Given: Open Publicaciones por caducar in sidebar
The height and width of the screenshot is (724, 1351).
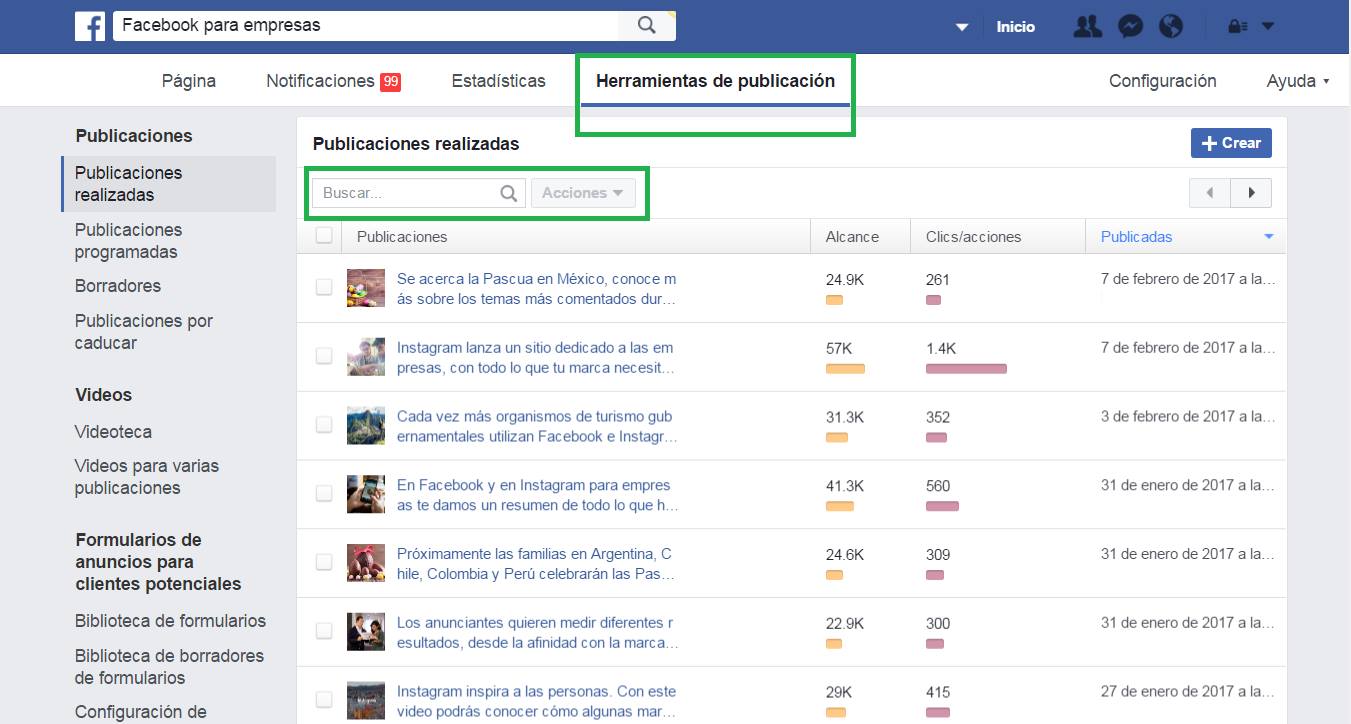Looking at the screenshot, I should tap(144, 332).
